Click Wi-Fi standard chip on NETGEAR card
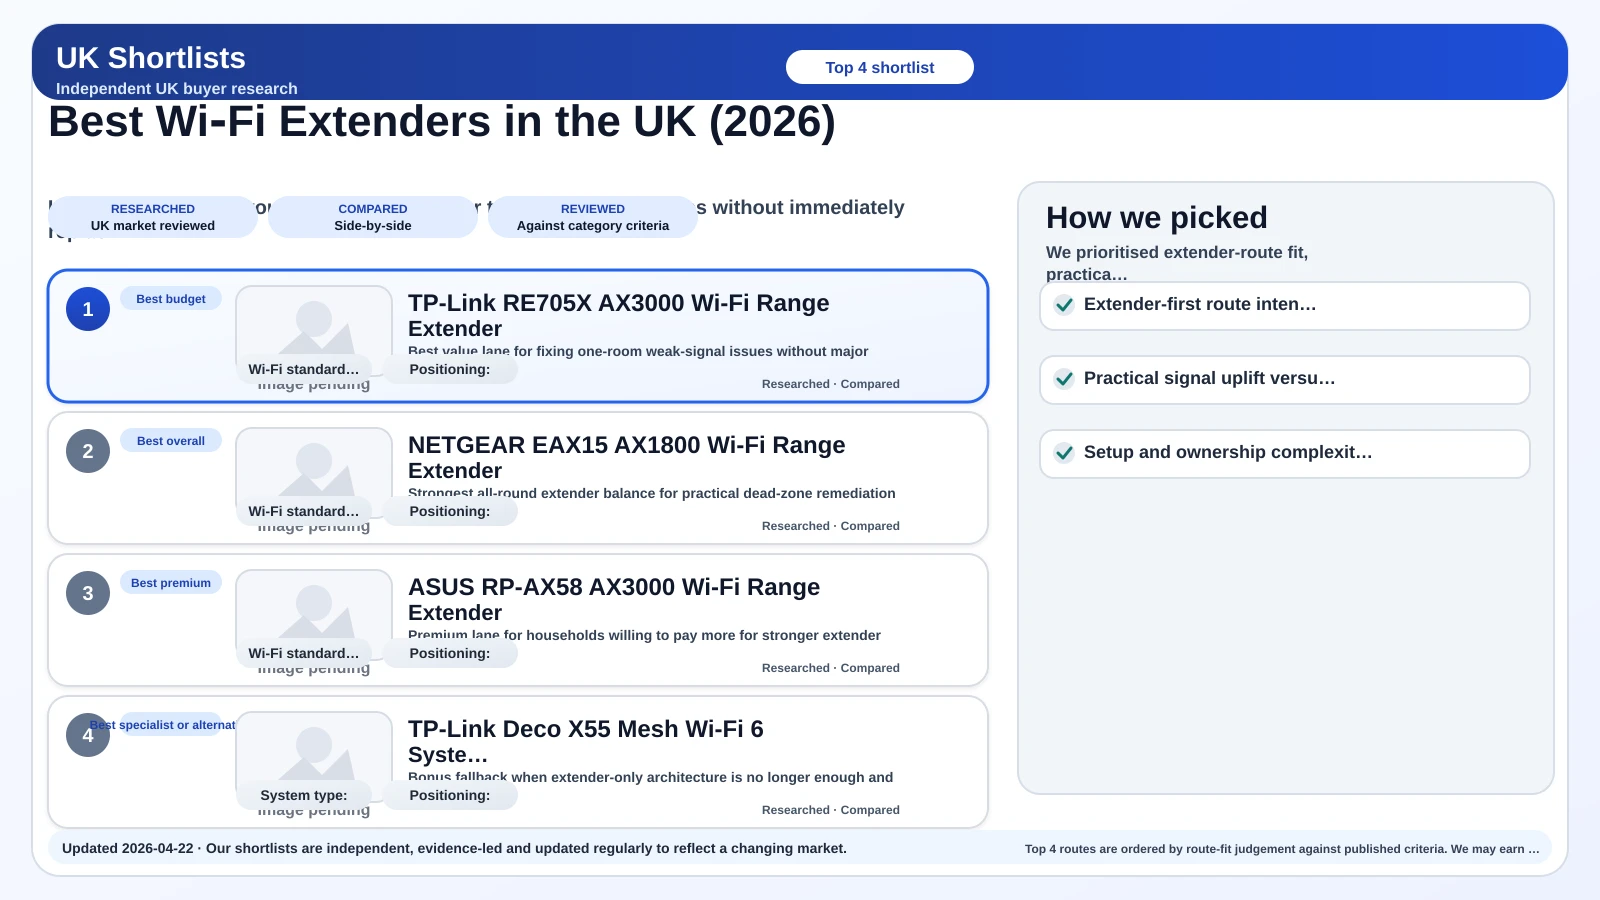The width and height of the screenshot is (1600, 900). (304, 511)
